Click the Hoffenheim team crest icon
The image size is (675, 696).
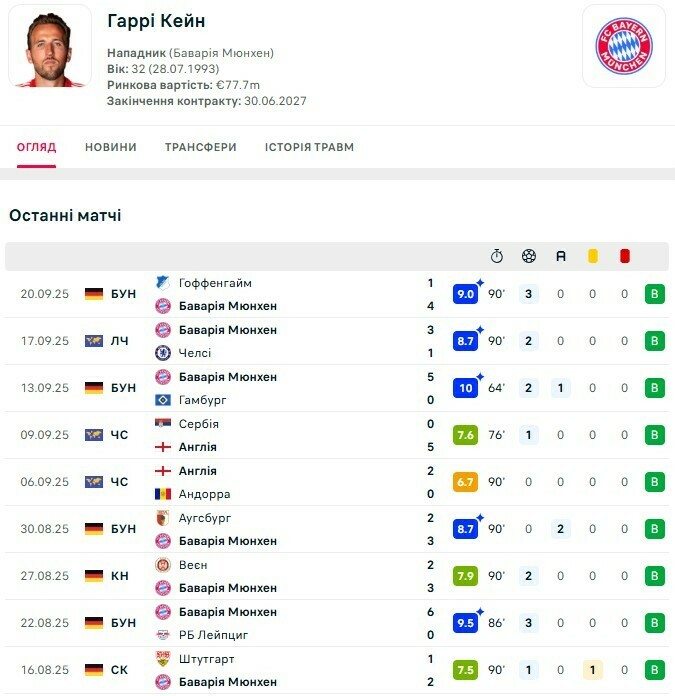tap(163, 283)
